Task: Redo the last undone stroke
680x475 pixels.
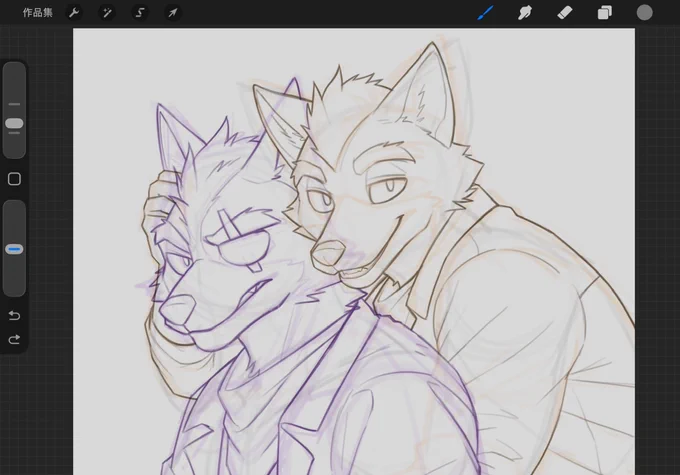Action: click(x=14, y=339)
